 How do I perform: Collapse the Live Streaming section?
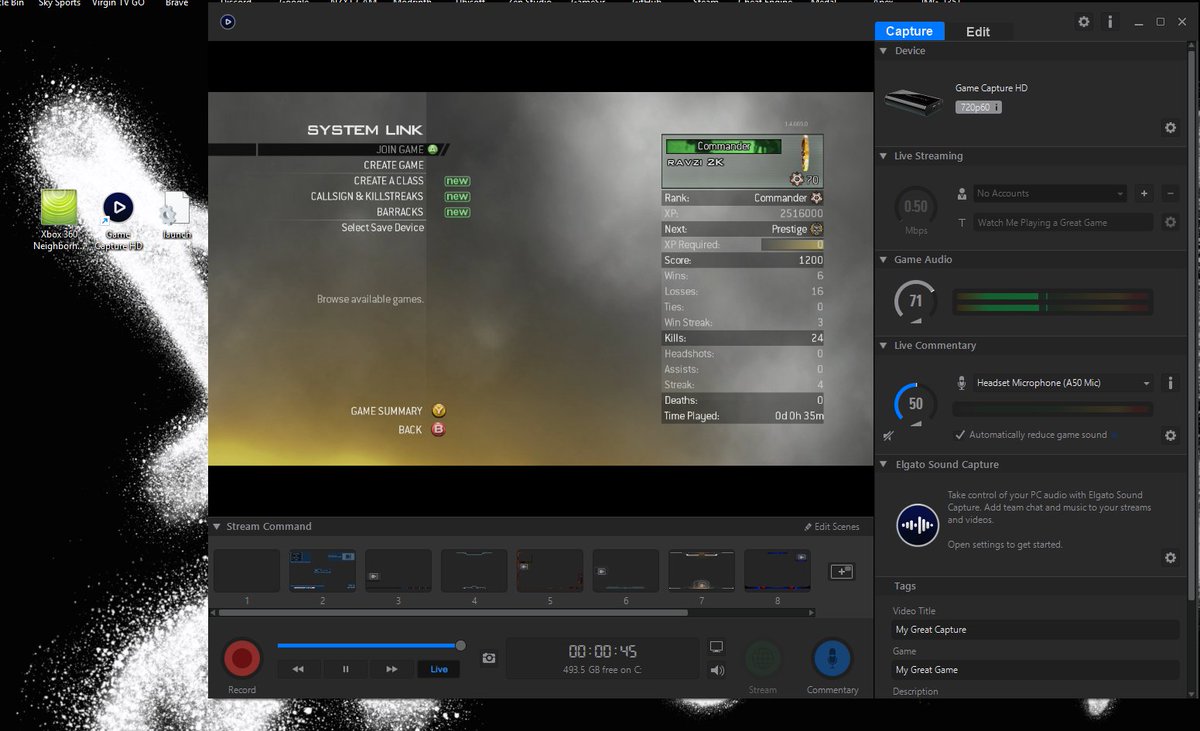tap(884, 156)
